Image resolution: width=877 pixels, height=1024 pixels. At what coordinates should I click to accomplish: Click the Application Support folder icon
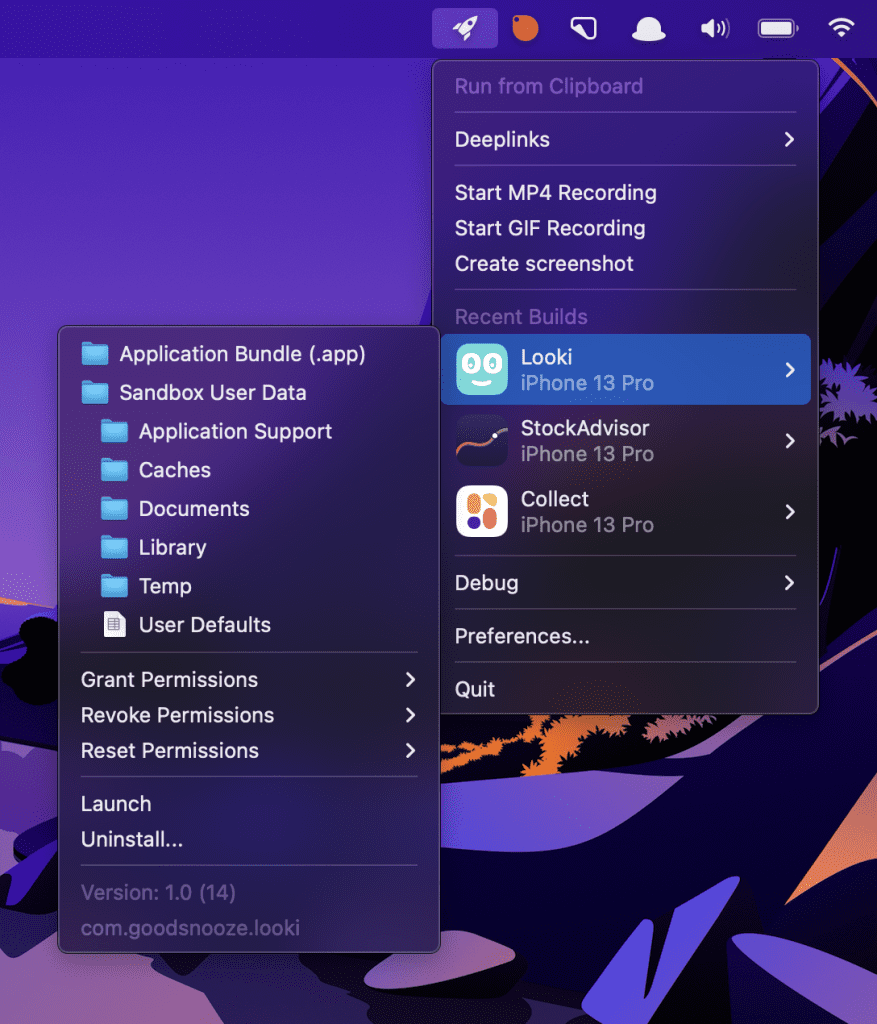[114, 431]
